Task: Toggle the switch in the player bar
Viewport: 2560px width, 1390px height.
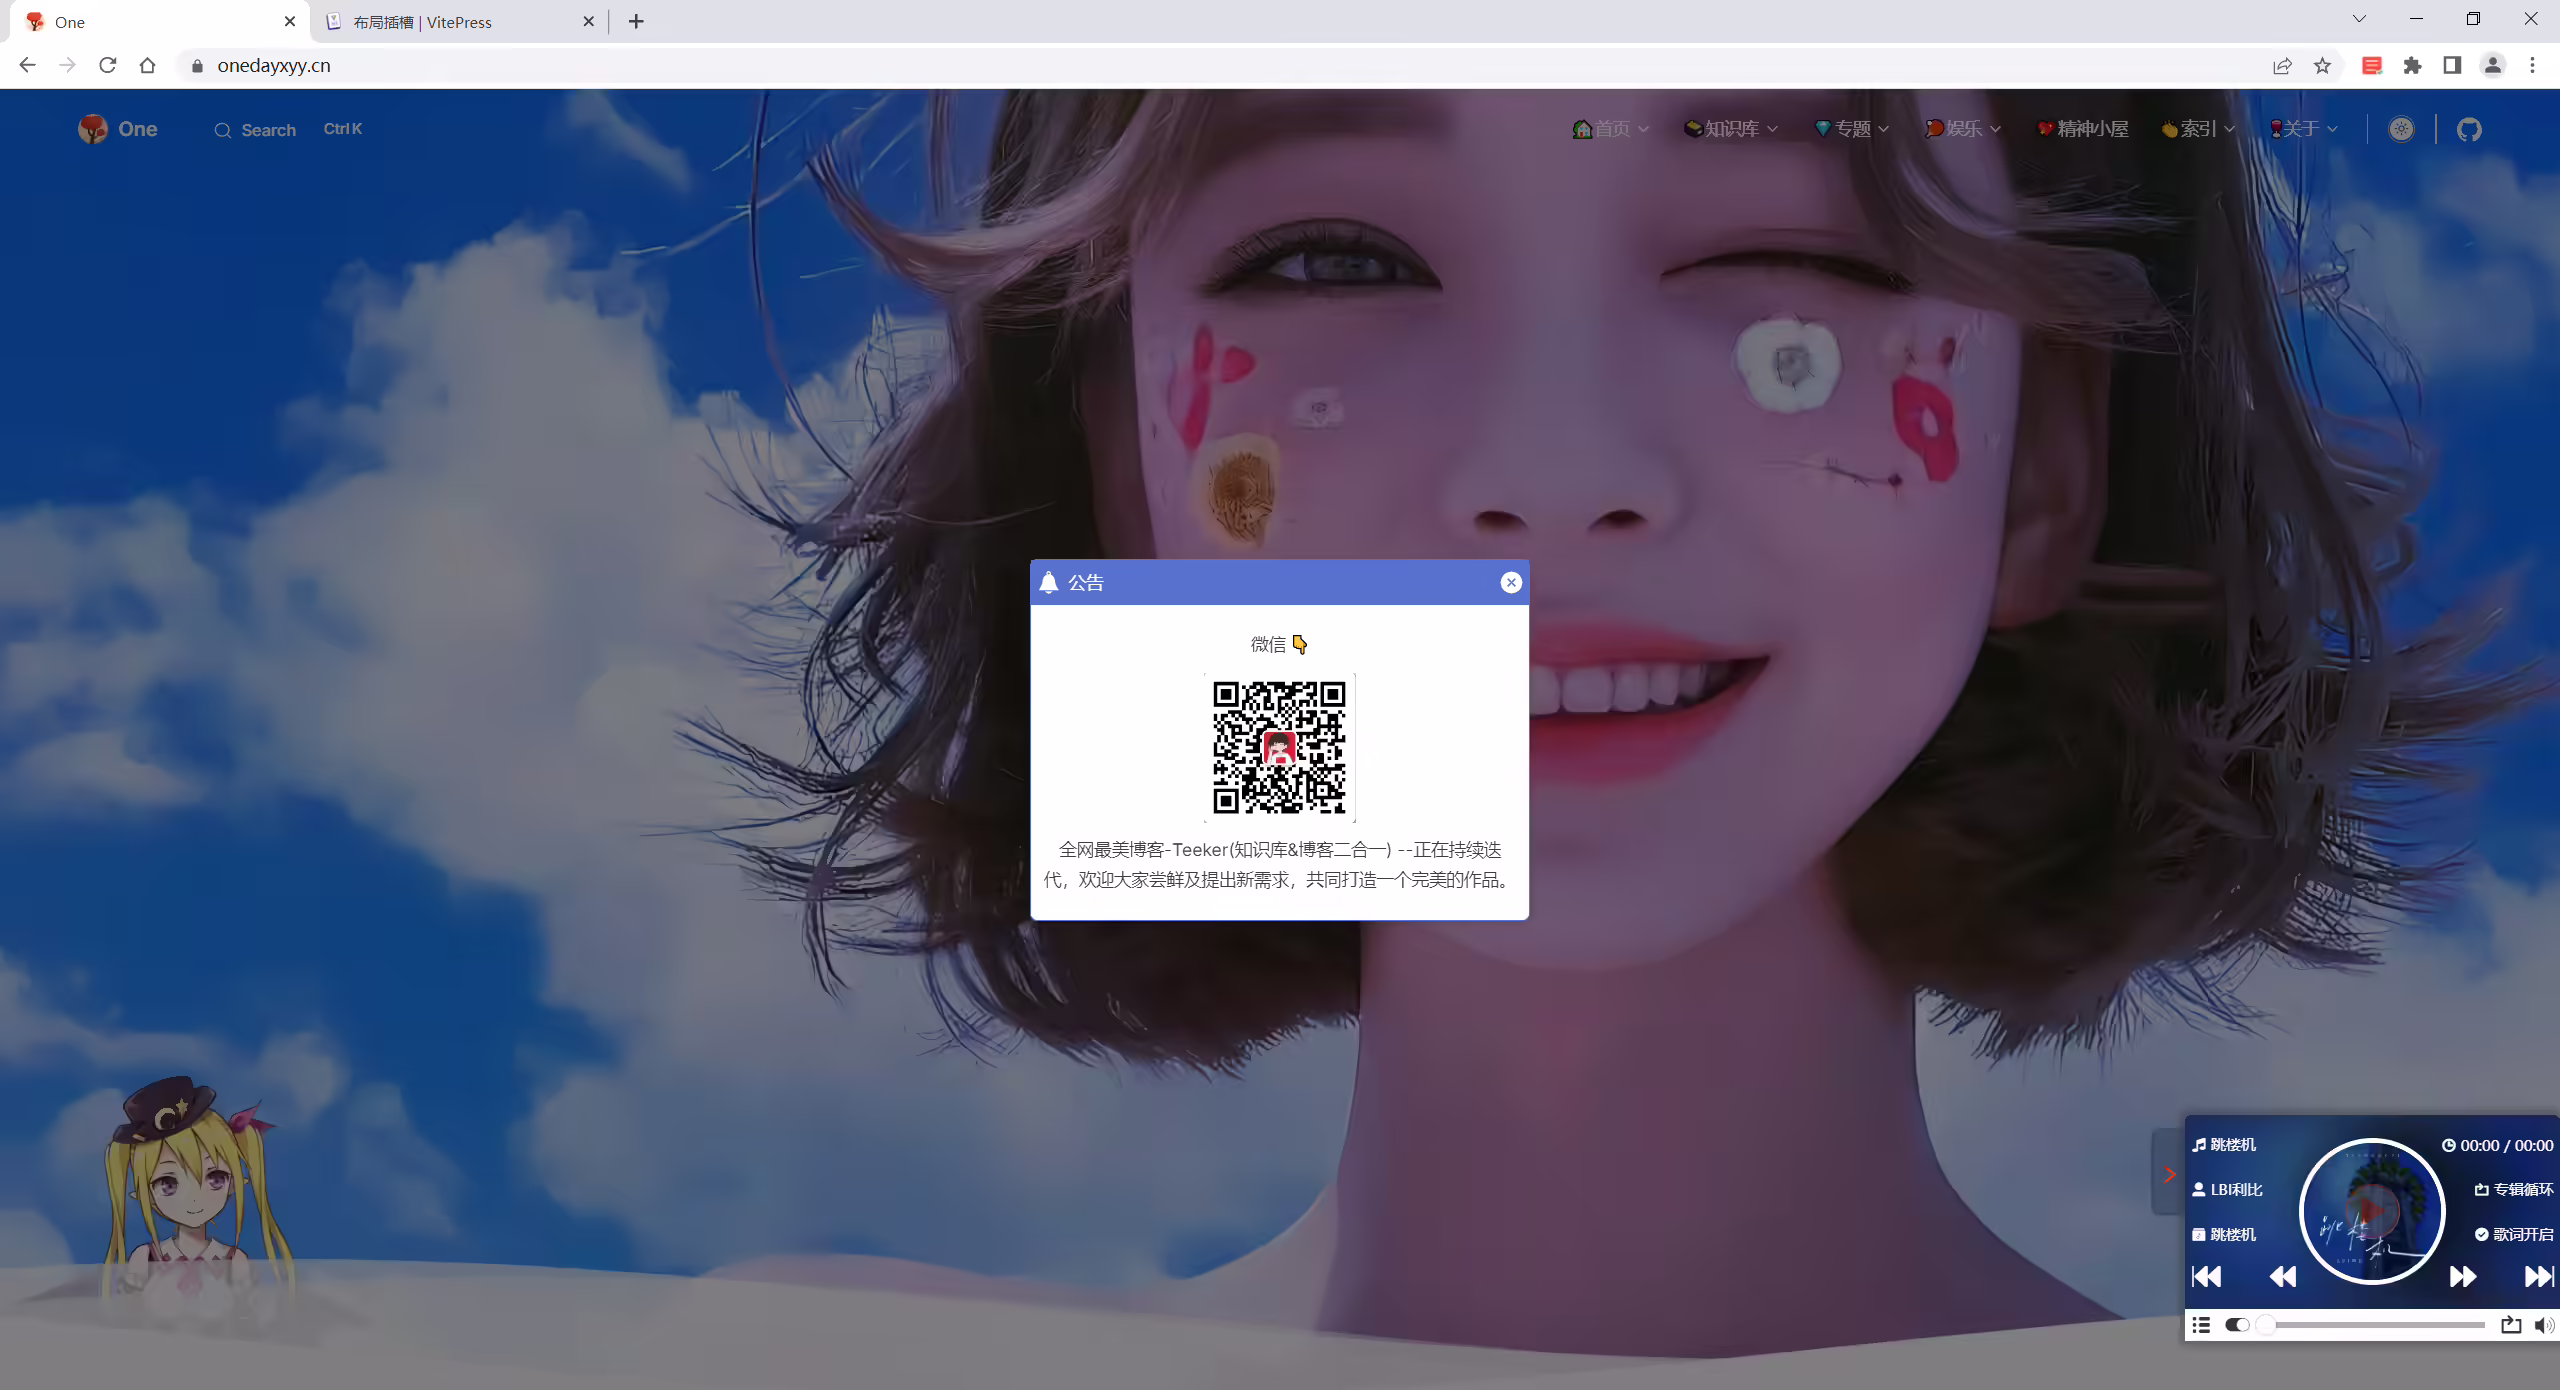Action: pos(2237,1325)
